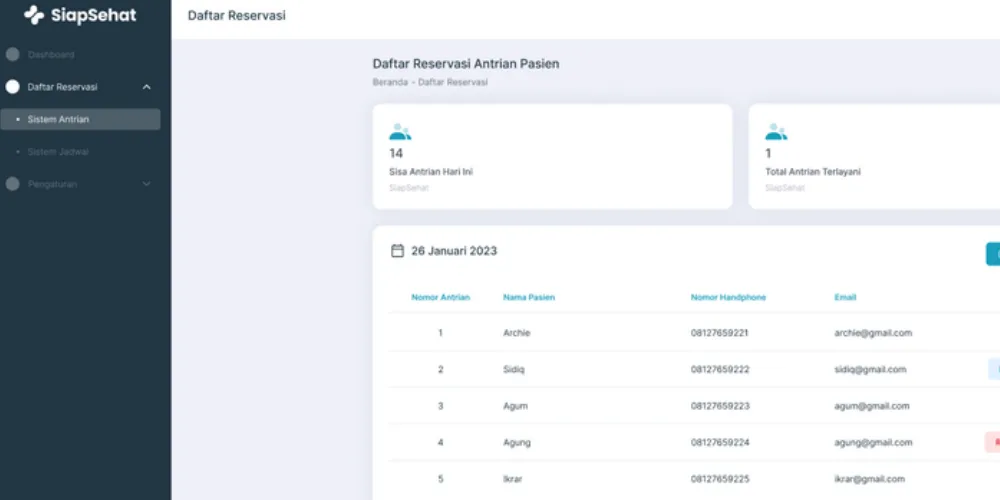This screenshot has height=500, width=1000.
Task: Click phone number 08127659225
Action: [720, 479]
